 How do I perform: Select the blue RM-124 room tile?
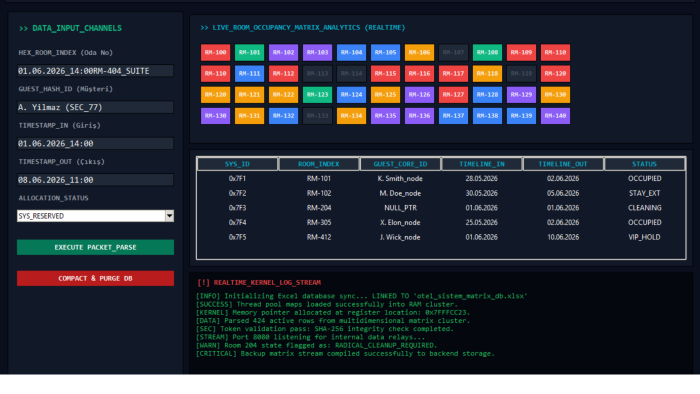351,95
